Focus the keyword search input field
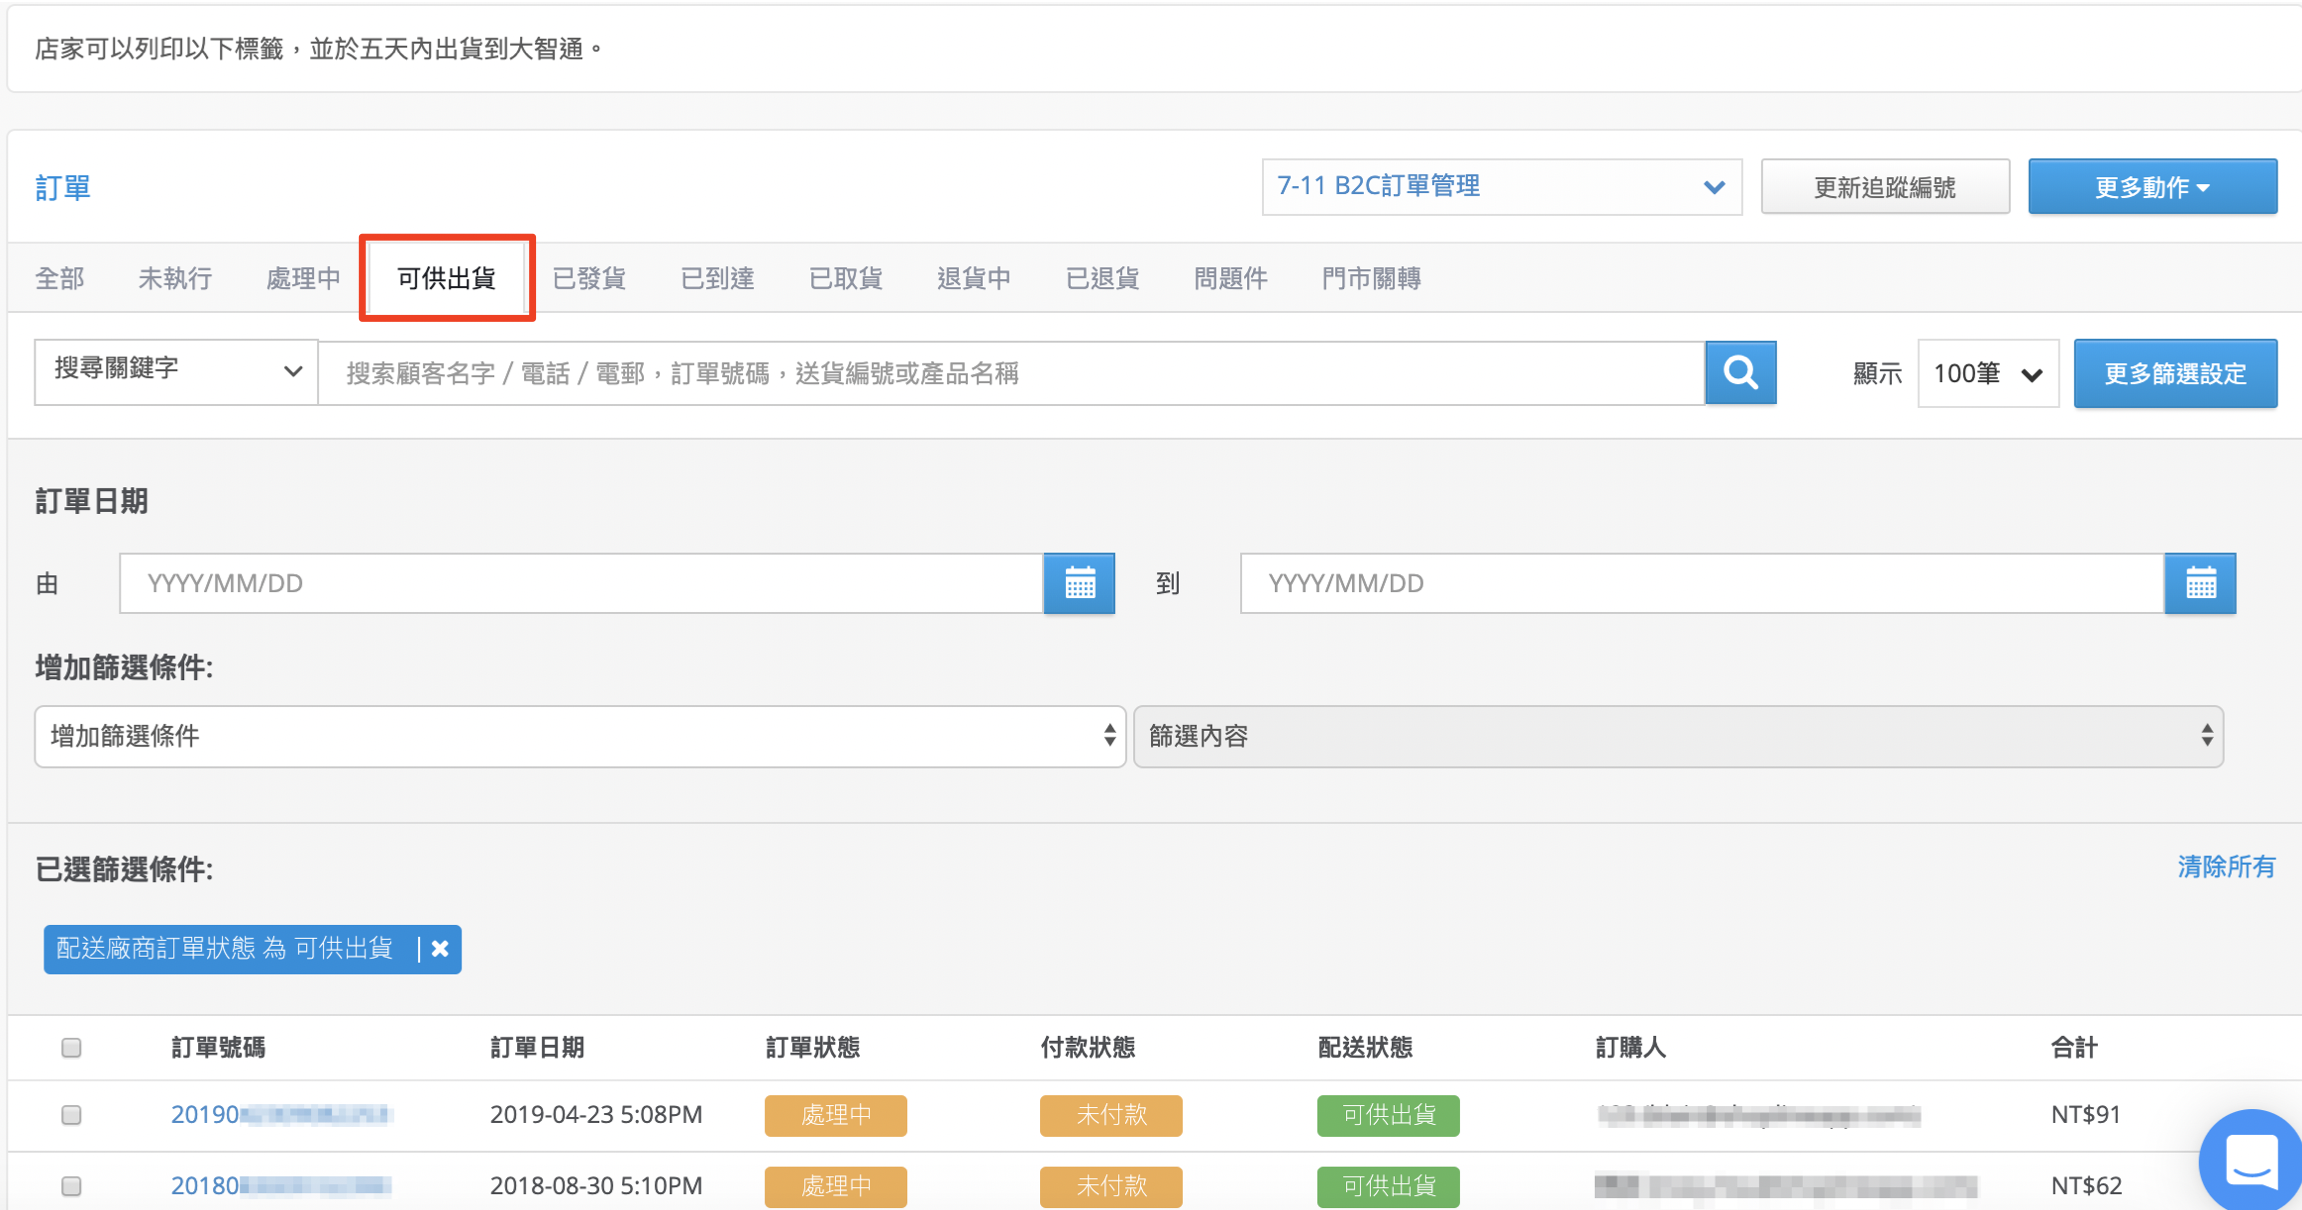2302x1210 pixels. (1011, 373)
